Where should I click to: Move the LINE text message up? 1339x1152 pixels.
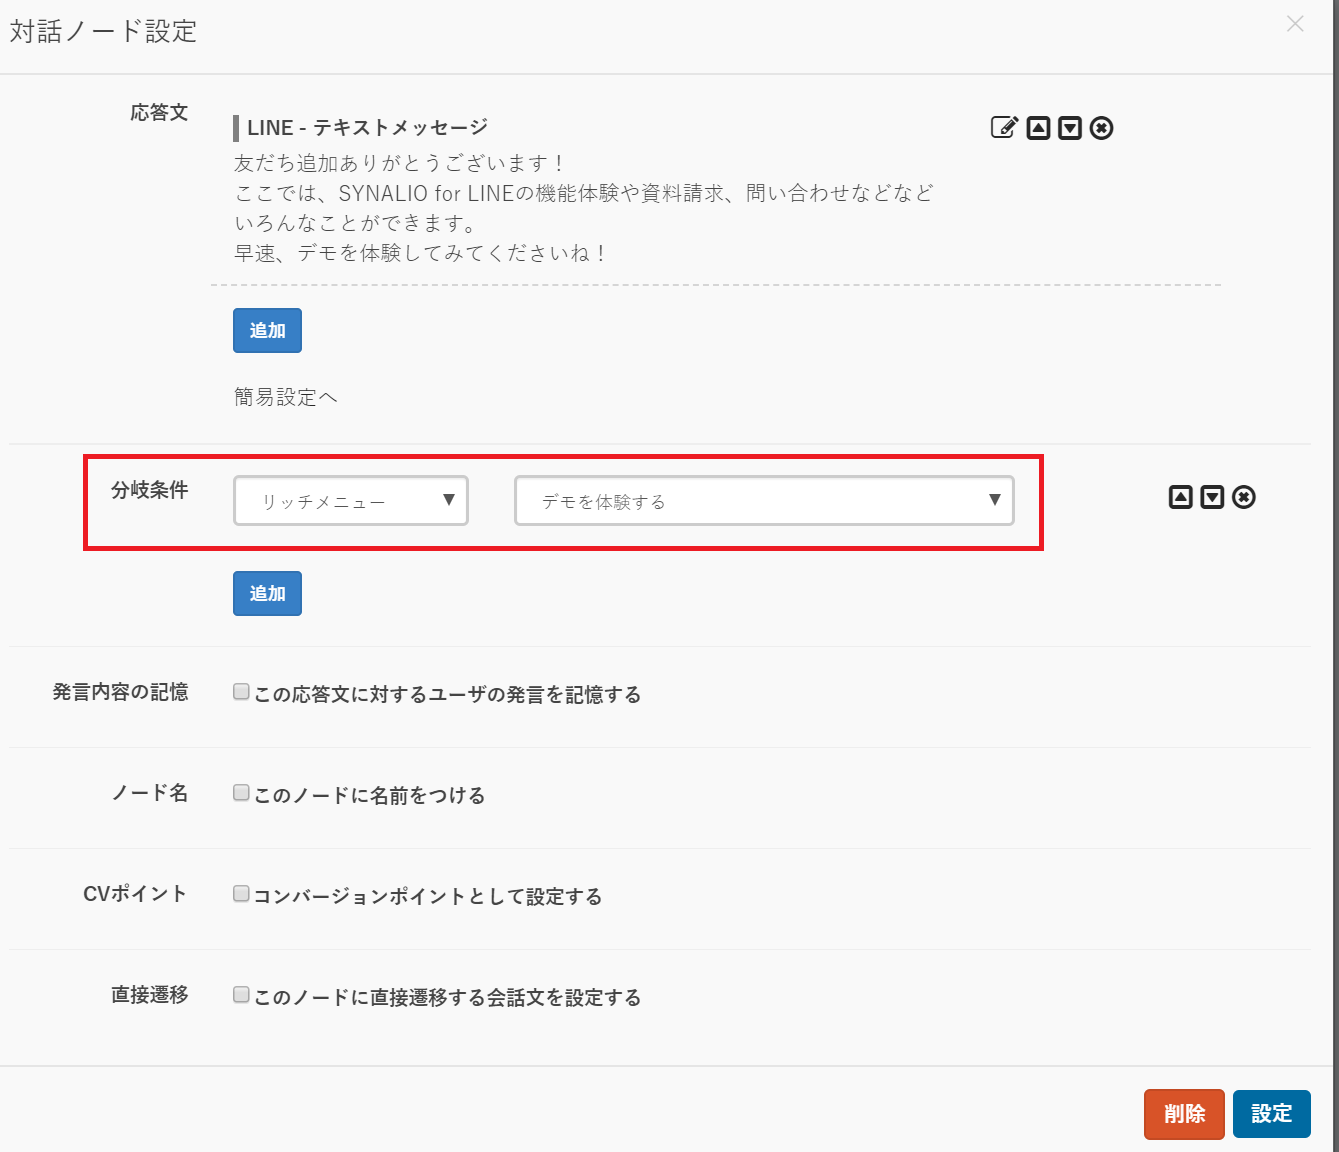(x=1038, y=128)
